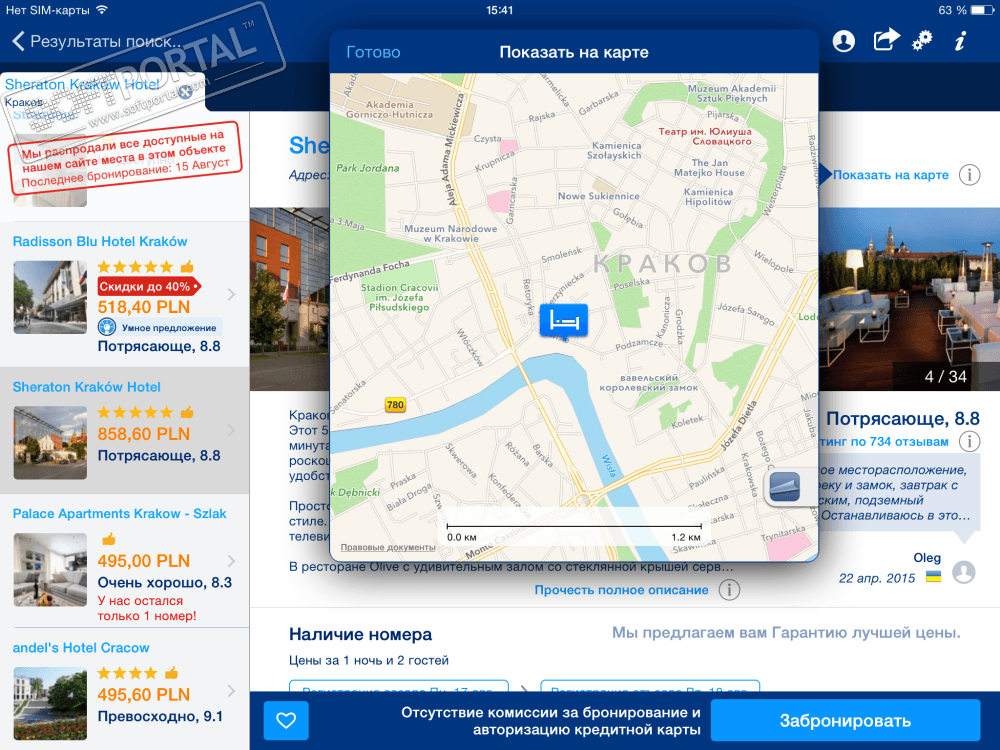Open settings gears icon
This screenshot has width=1000, height=750.
click(x=922, y=41)
